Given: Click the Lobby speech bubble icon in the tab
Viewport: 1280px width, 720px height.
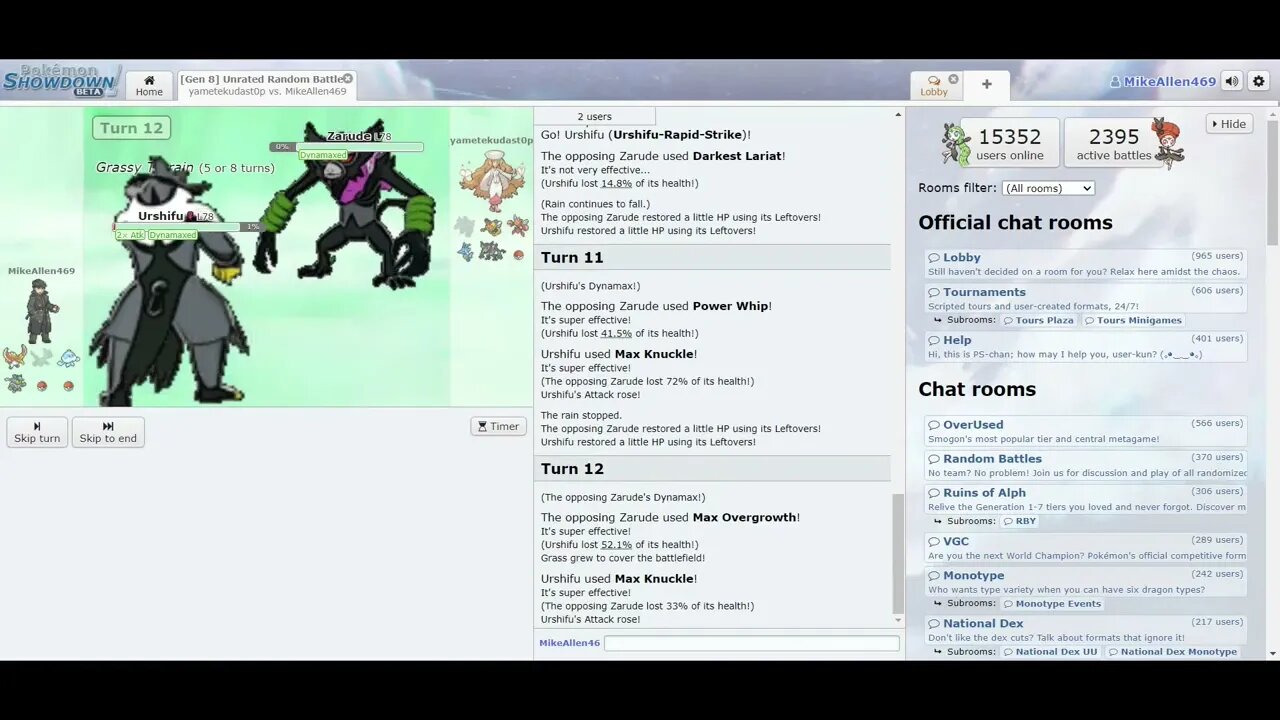Looking at the screenshot, I should pyautogui.click(x=934, y=80).
